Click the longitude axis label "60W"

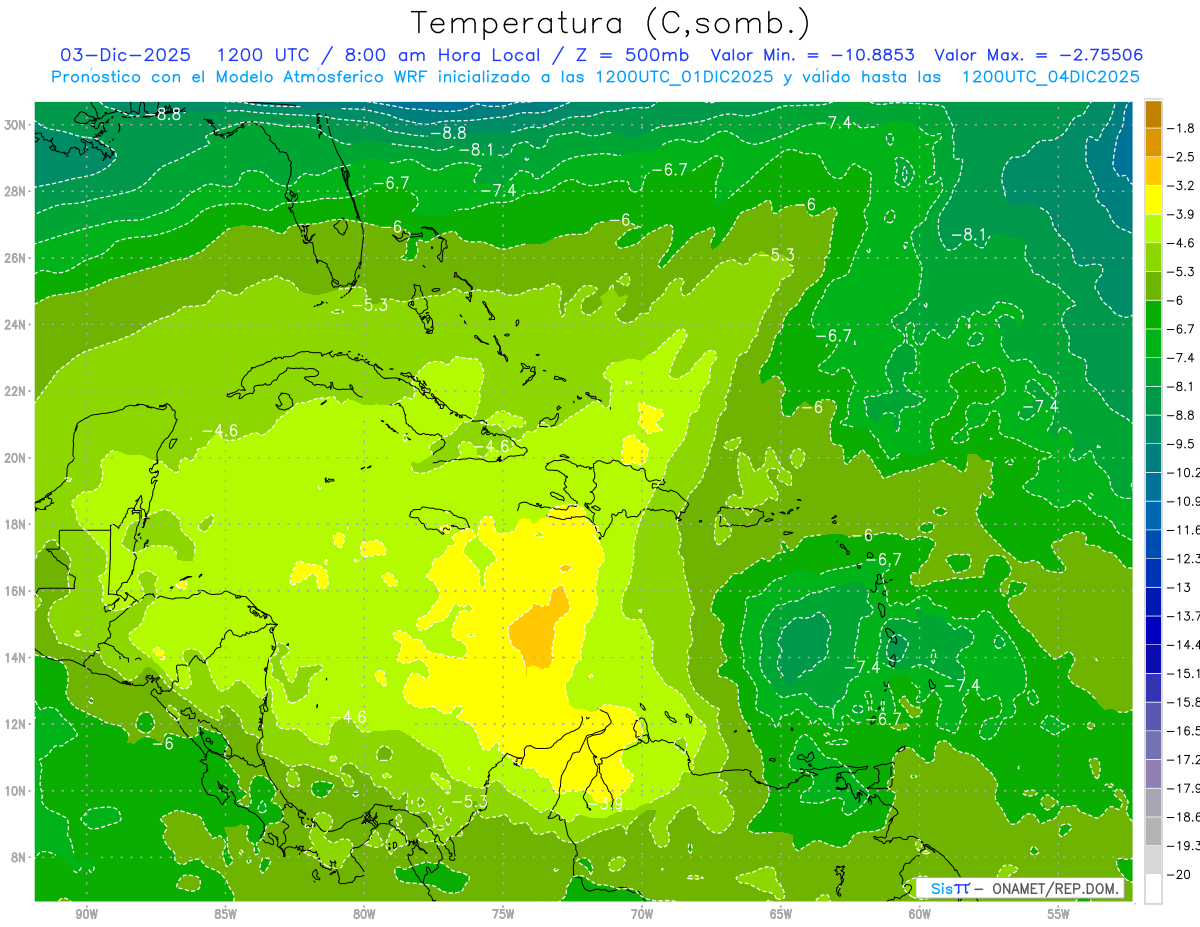(920, 915)
